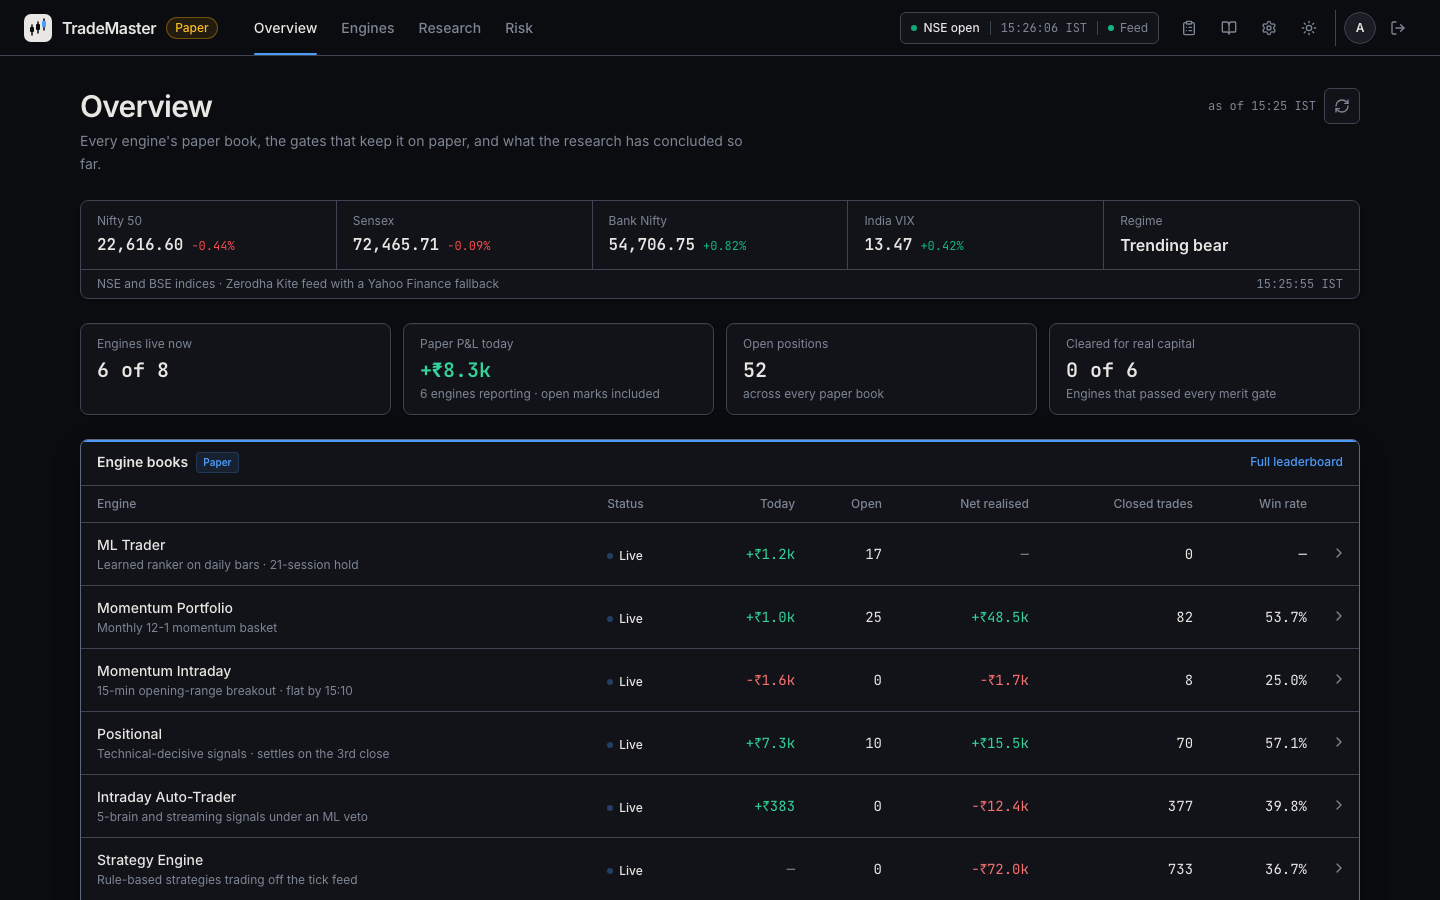1440x900 pixels.
Task: Click the NSE open status indicator
Action: [x=945, y=28]
